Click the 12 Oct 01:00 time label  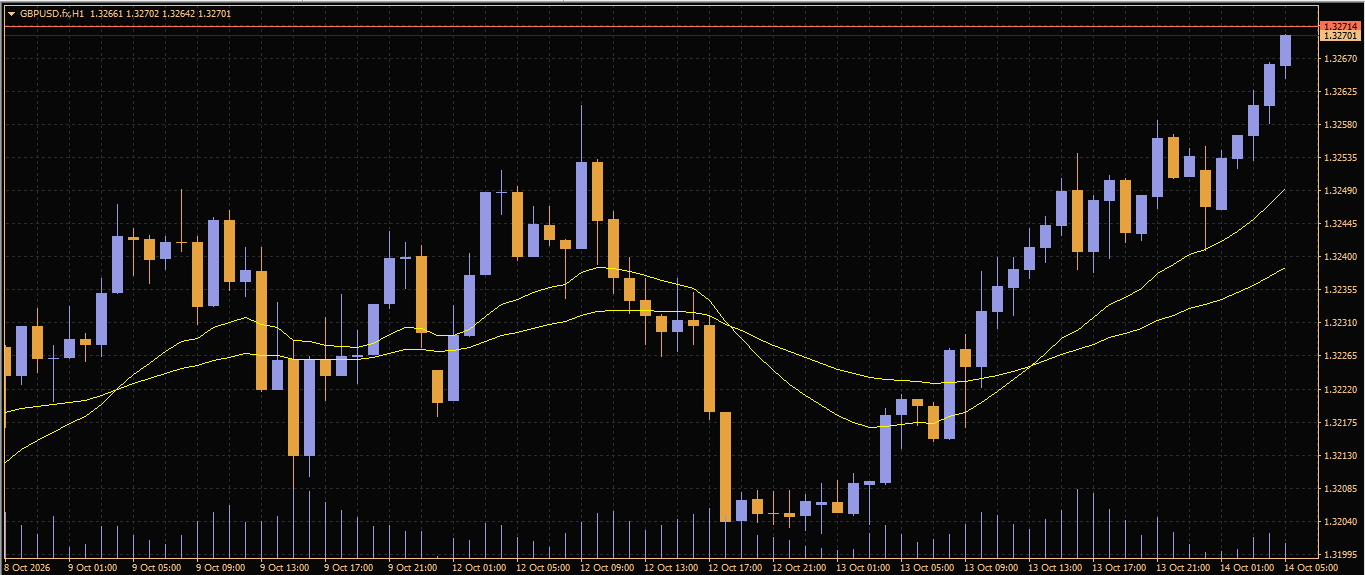coord(478,568)
